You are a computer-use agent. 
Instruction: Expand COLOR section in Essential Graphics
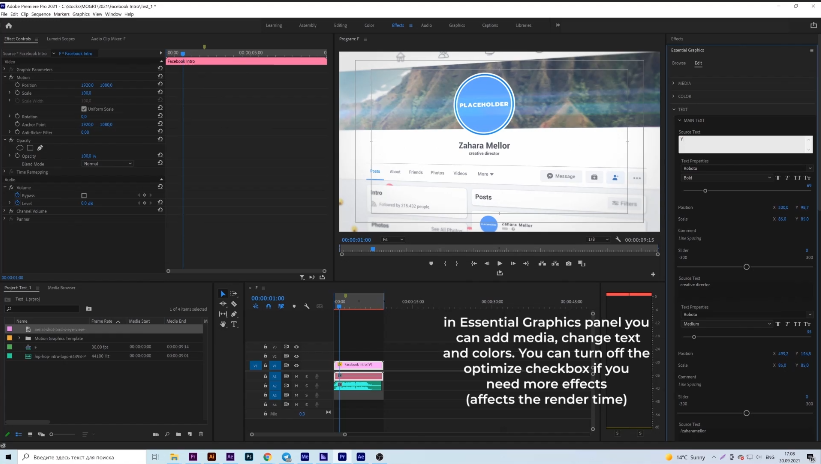(674, 96)
